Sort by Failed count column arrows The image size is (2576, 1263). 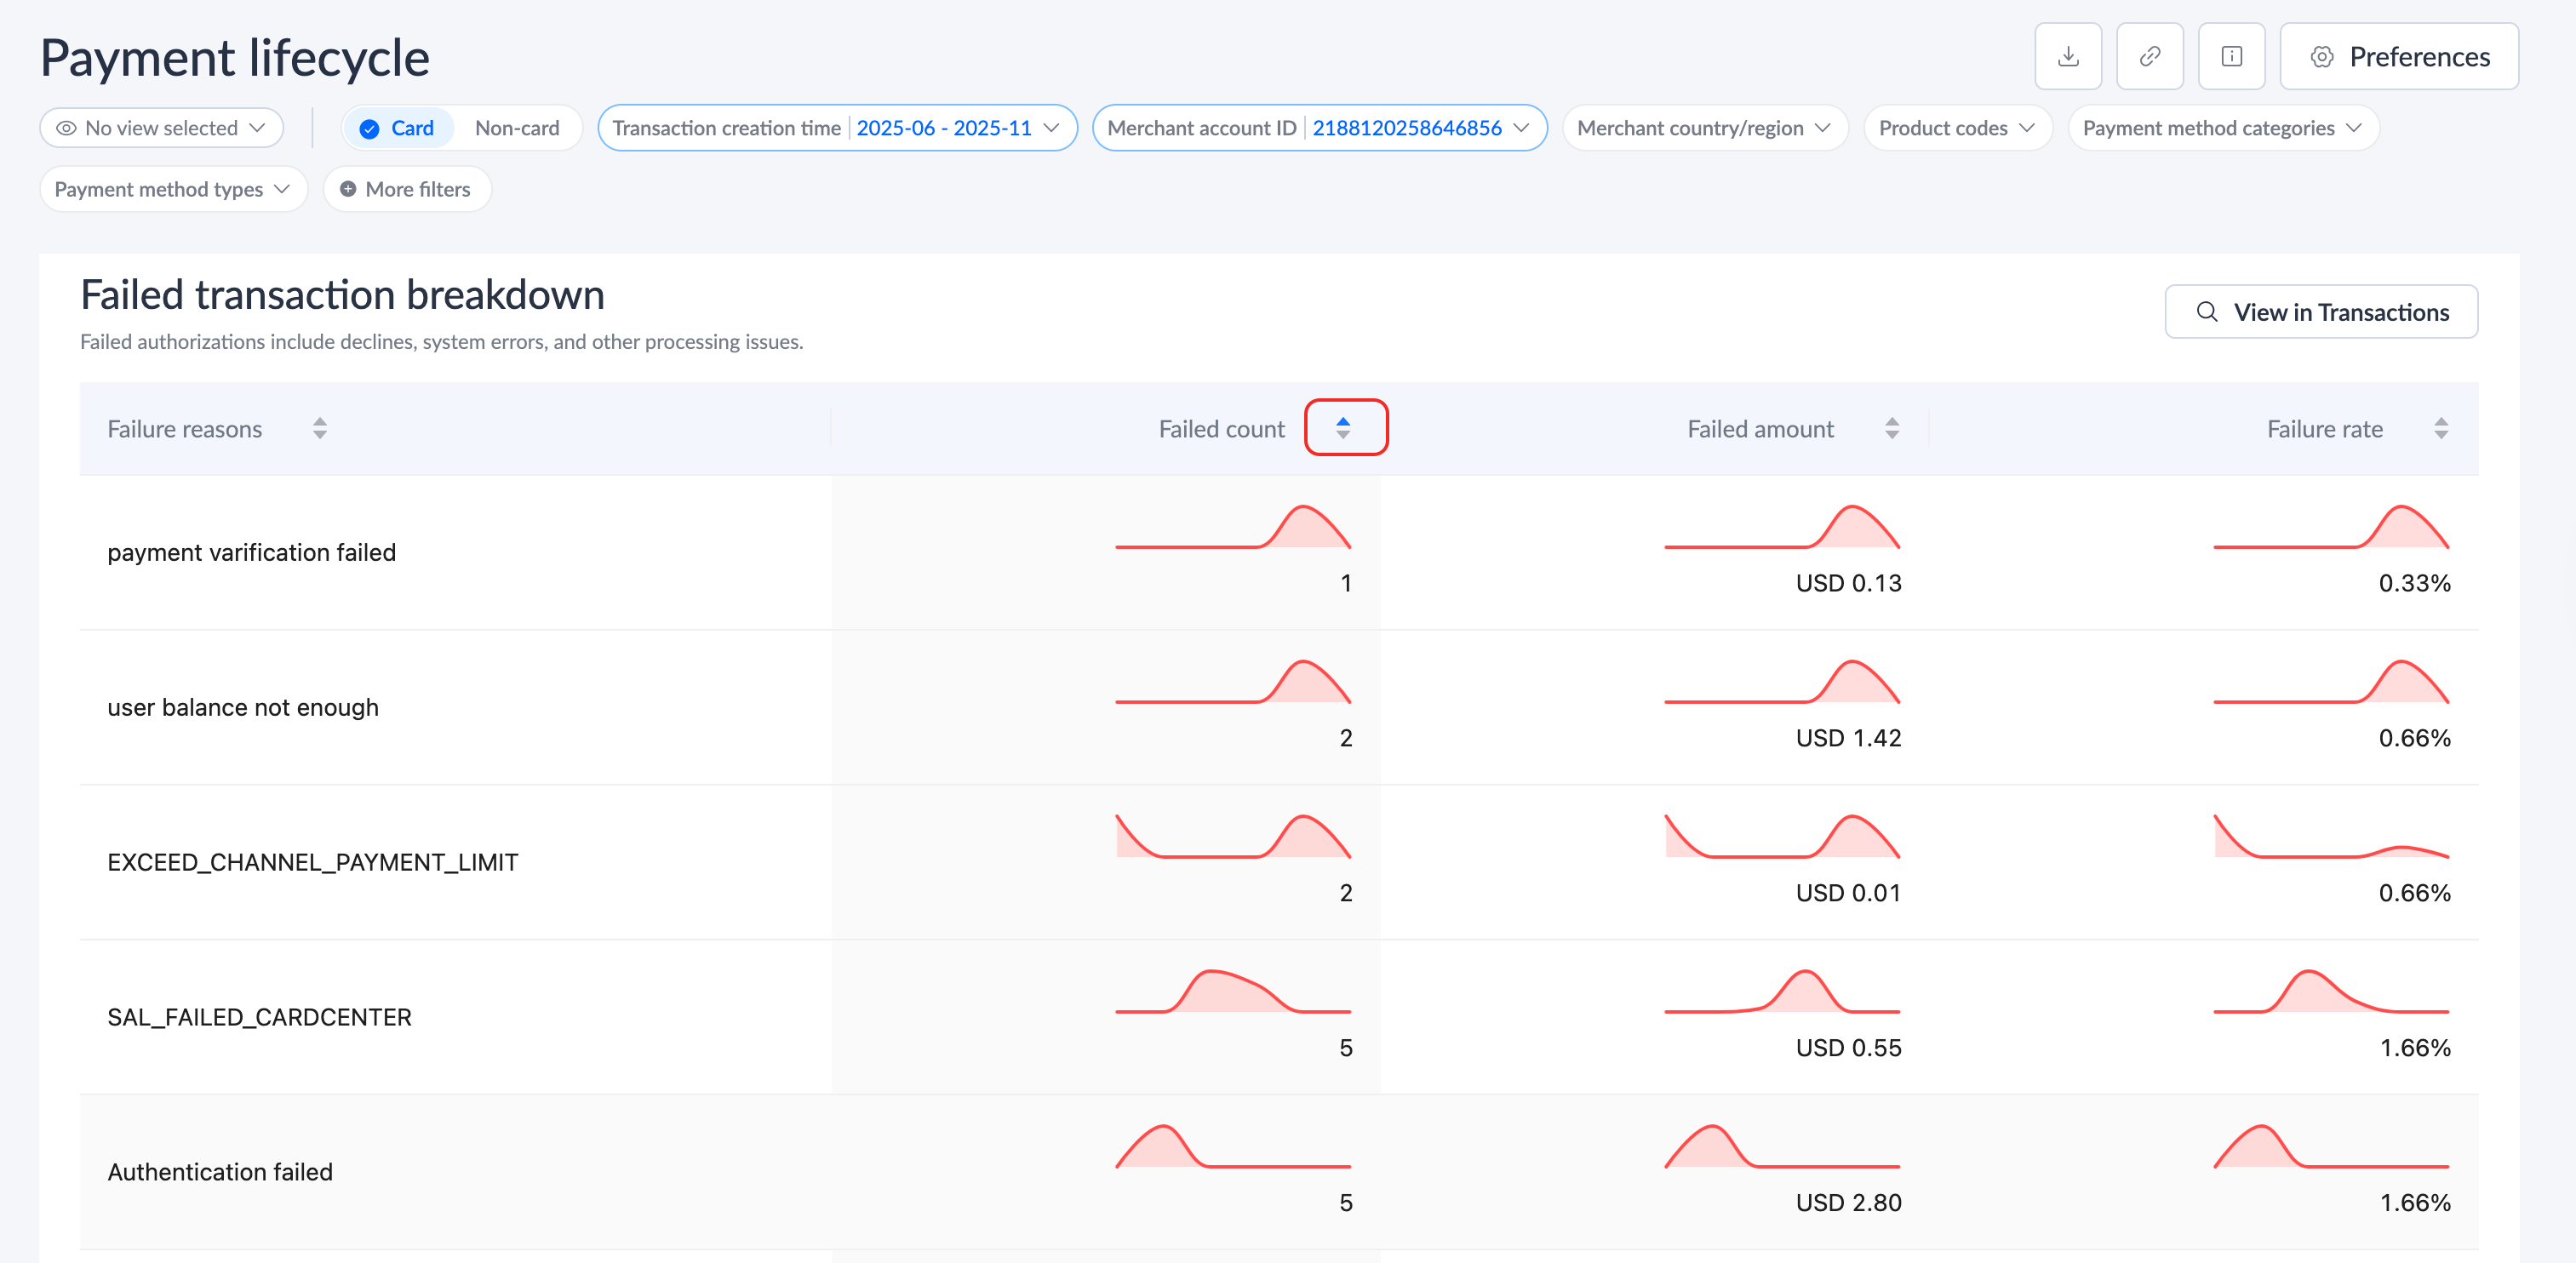[1343, 428]
